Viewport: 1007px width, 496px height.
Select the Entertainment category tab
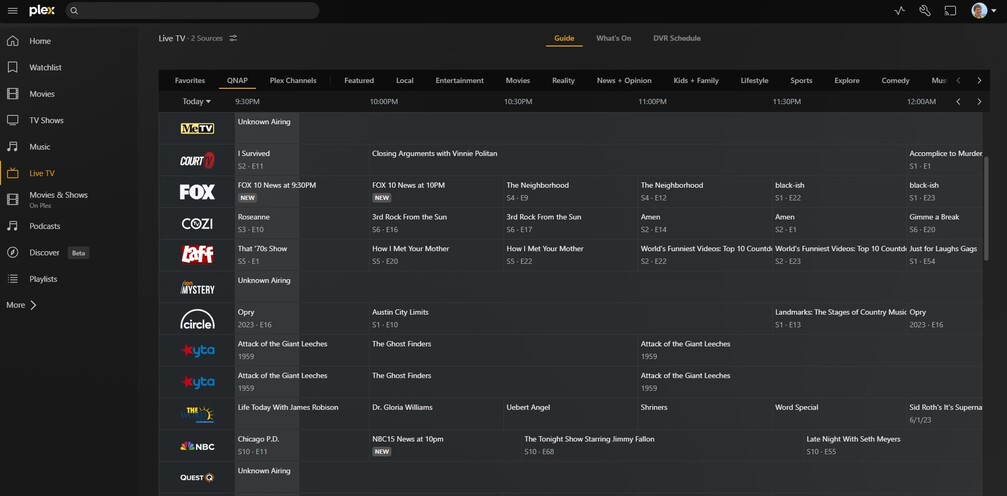(460, 80)
